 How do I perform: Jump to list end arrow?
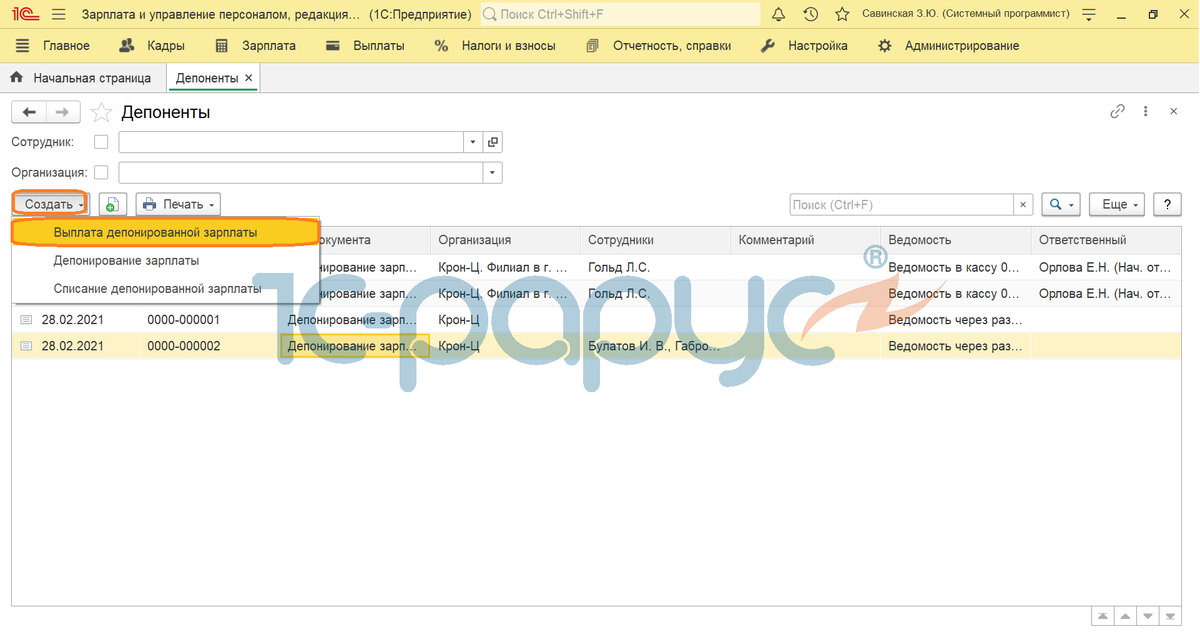coord(1170,617)
